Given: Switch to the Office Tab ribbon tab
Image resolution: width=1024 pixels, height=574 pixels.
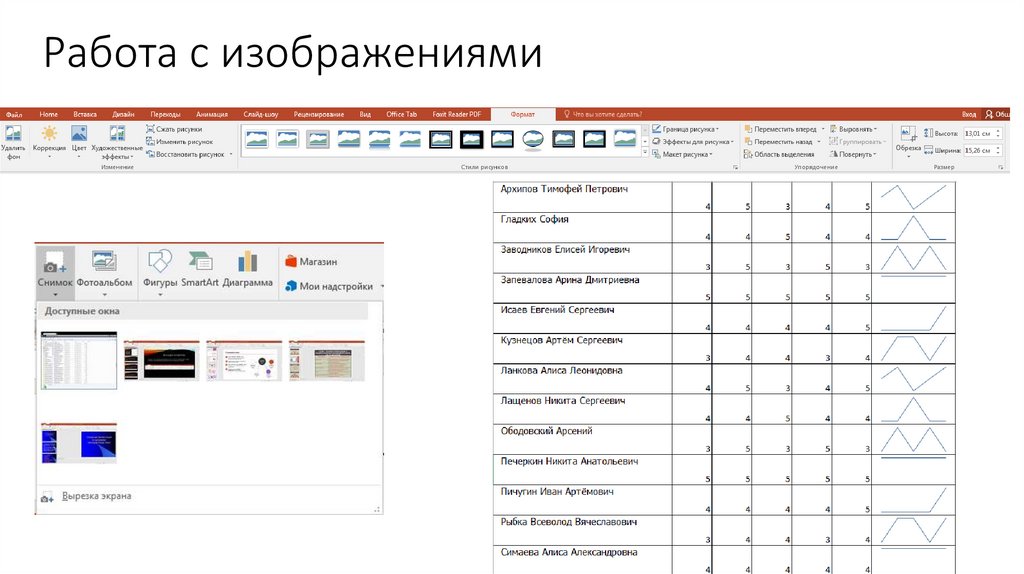Looking at the screenshot, I should tap(401, 114).
